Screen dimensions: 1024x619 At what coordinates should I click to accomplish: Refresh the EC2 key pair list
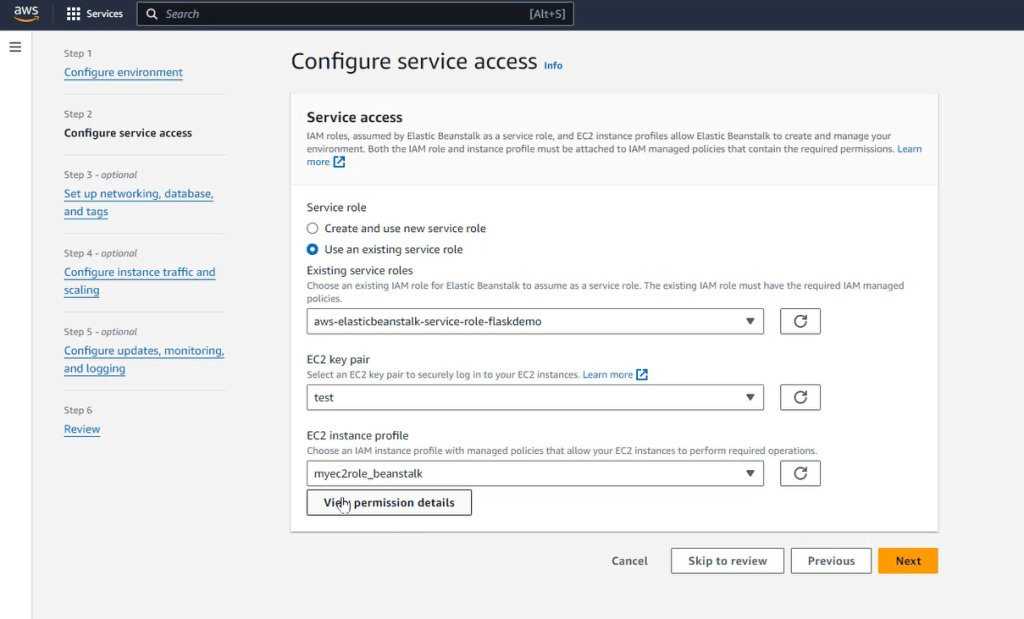pos(800,397)
